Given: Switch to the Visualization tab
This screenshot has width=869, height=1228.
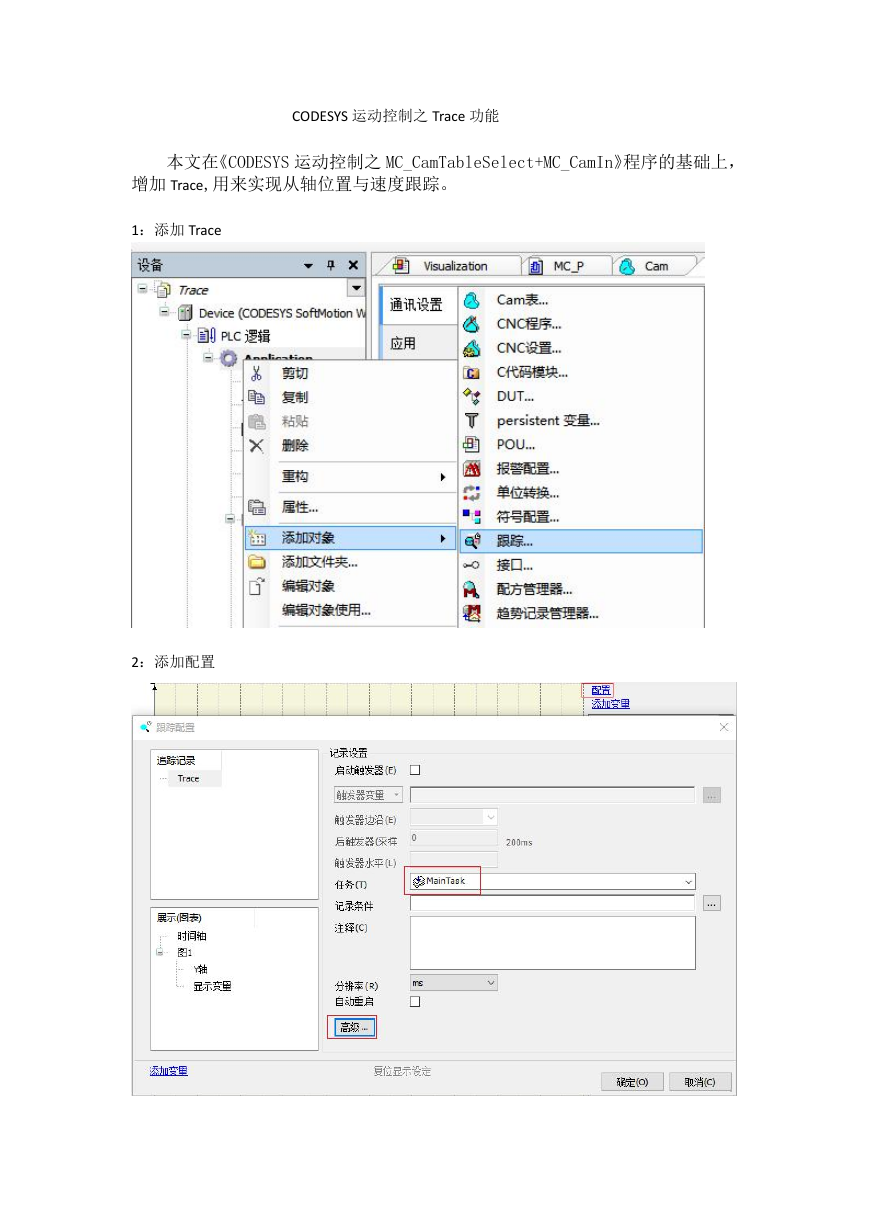Looking at the screenshot, I should [455, 266].
